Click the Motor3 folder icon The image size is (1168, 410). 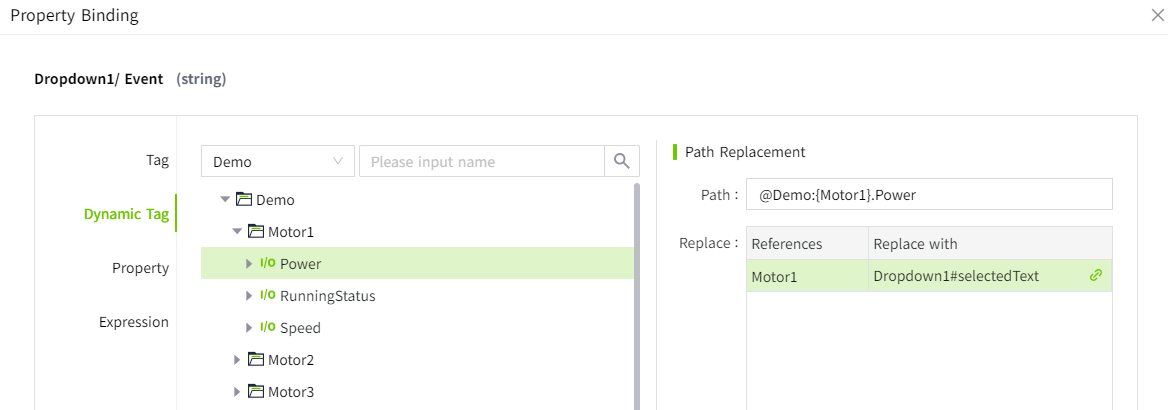(255, 392)
